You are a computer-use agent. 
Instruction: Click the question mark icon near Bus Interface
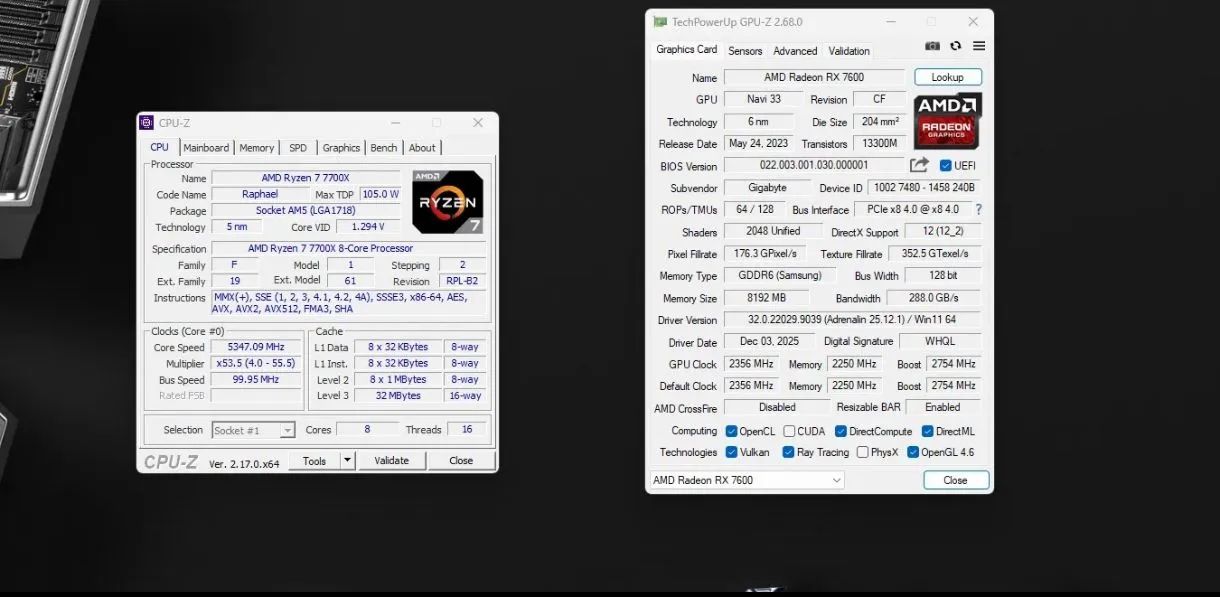point(978,209)
